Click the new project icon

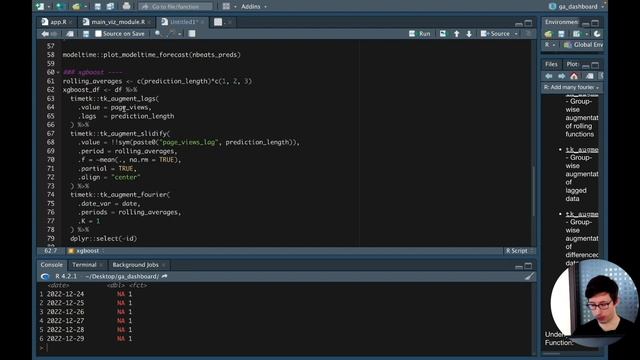pyautogui.click(x=60, y=6)
